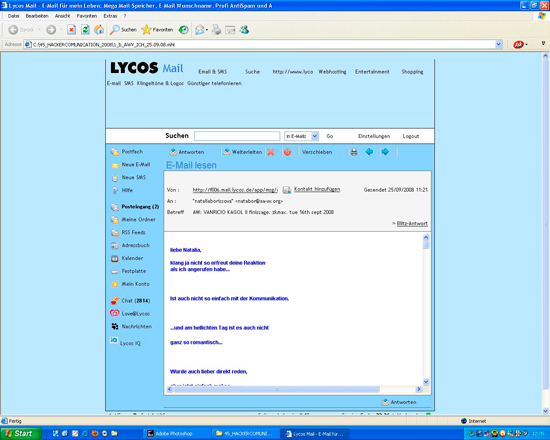The width and height of the screenshot is (550, 440).
Task: Open Lycos IQ in the sidebar
Action: tap(125, 342)
